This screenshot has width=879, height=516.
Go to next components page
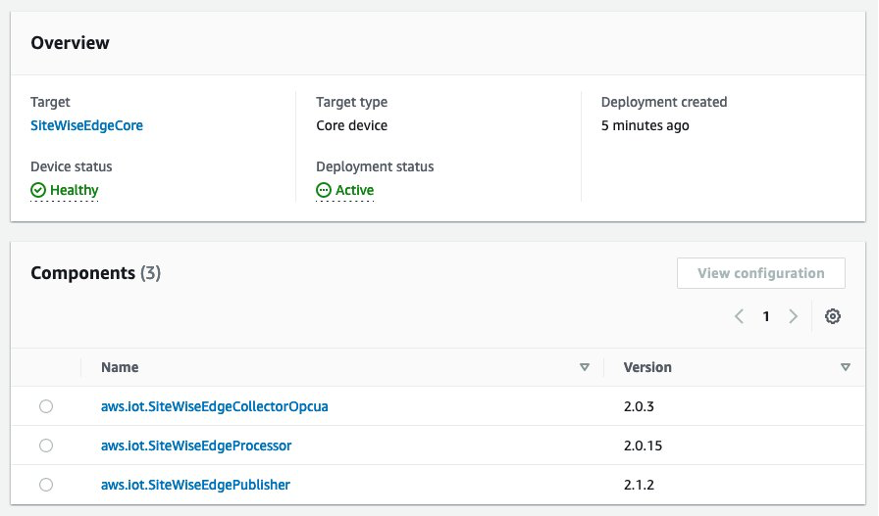click(x=793, y=316)
